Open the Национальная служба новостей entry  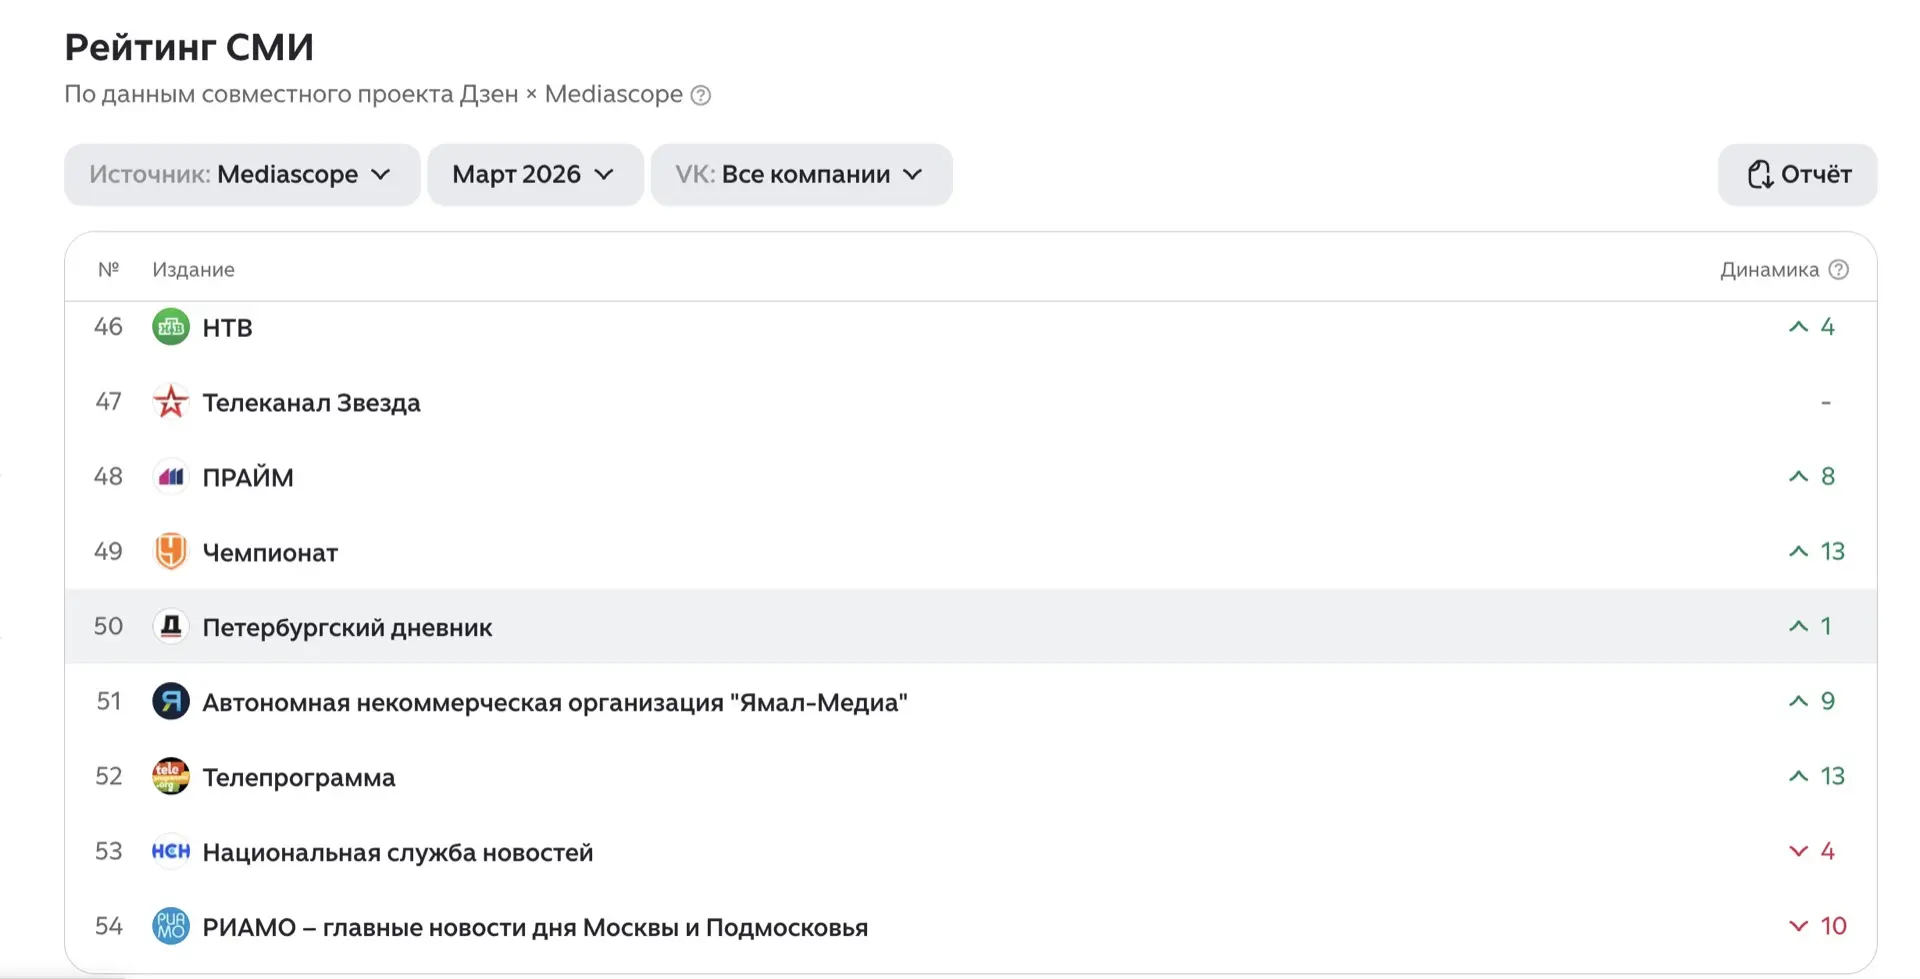click(x=397, y=853)
